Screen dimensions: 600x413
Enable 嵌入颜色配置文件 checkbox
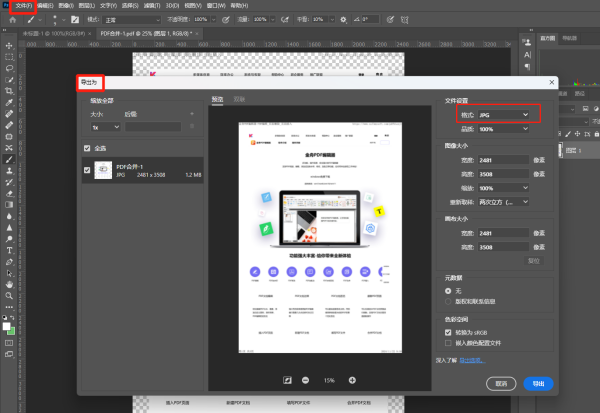point(448,341)
